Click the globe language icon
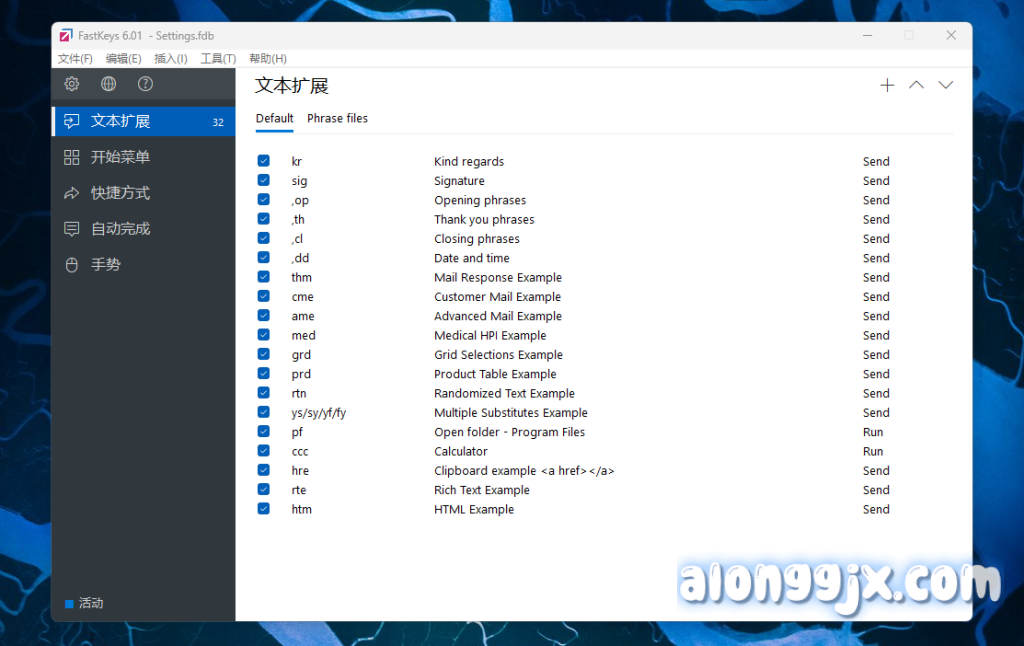 pyautogui.click(x=109, y=85)
